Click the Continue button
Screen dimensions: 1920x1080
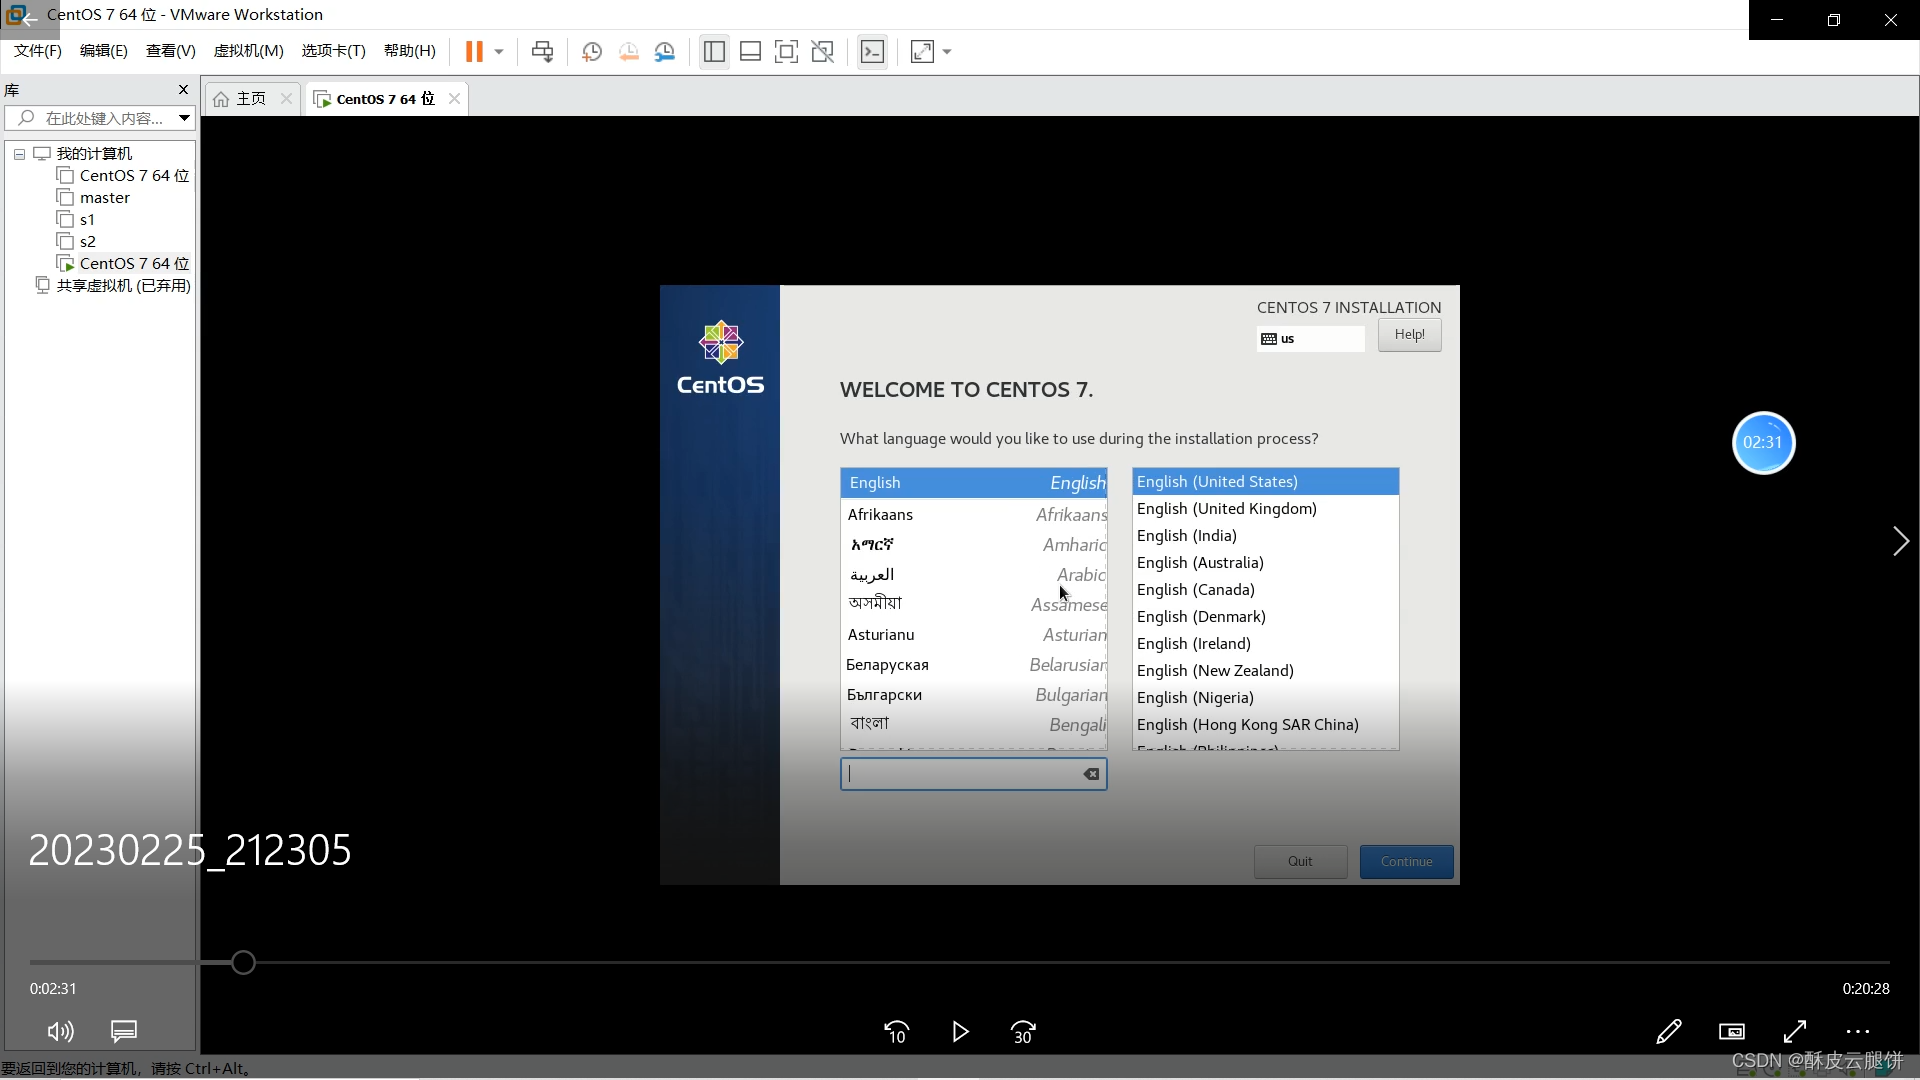coord(1406,861)
